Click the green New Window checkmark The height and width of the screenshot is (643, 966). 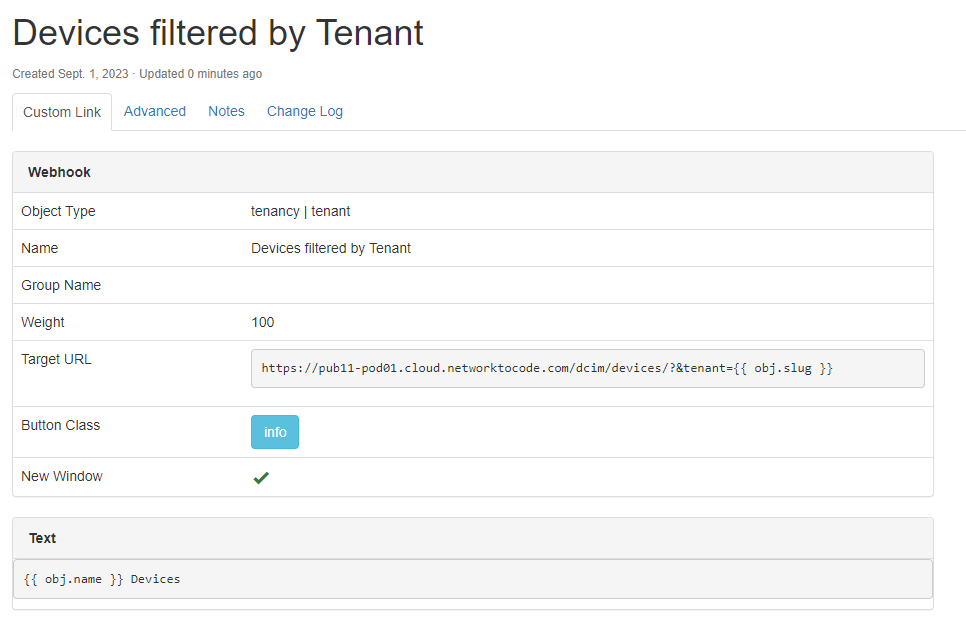pyautogui.click(x=261, y=478)
